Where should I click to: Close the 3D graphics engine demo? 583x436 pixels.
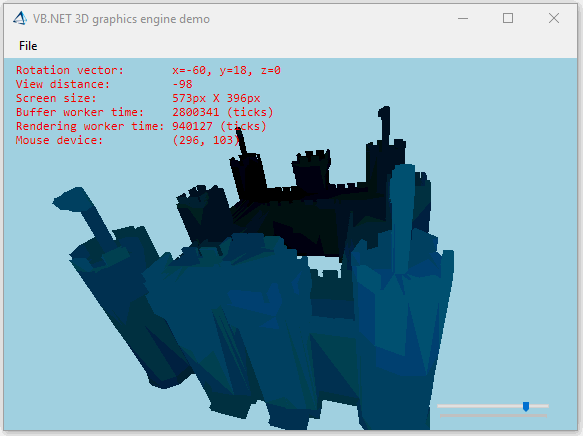click(554, 18)
